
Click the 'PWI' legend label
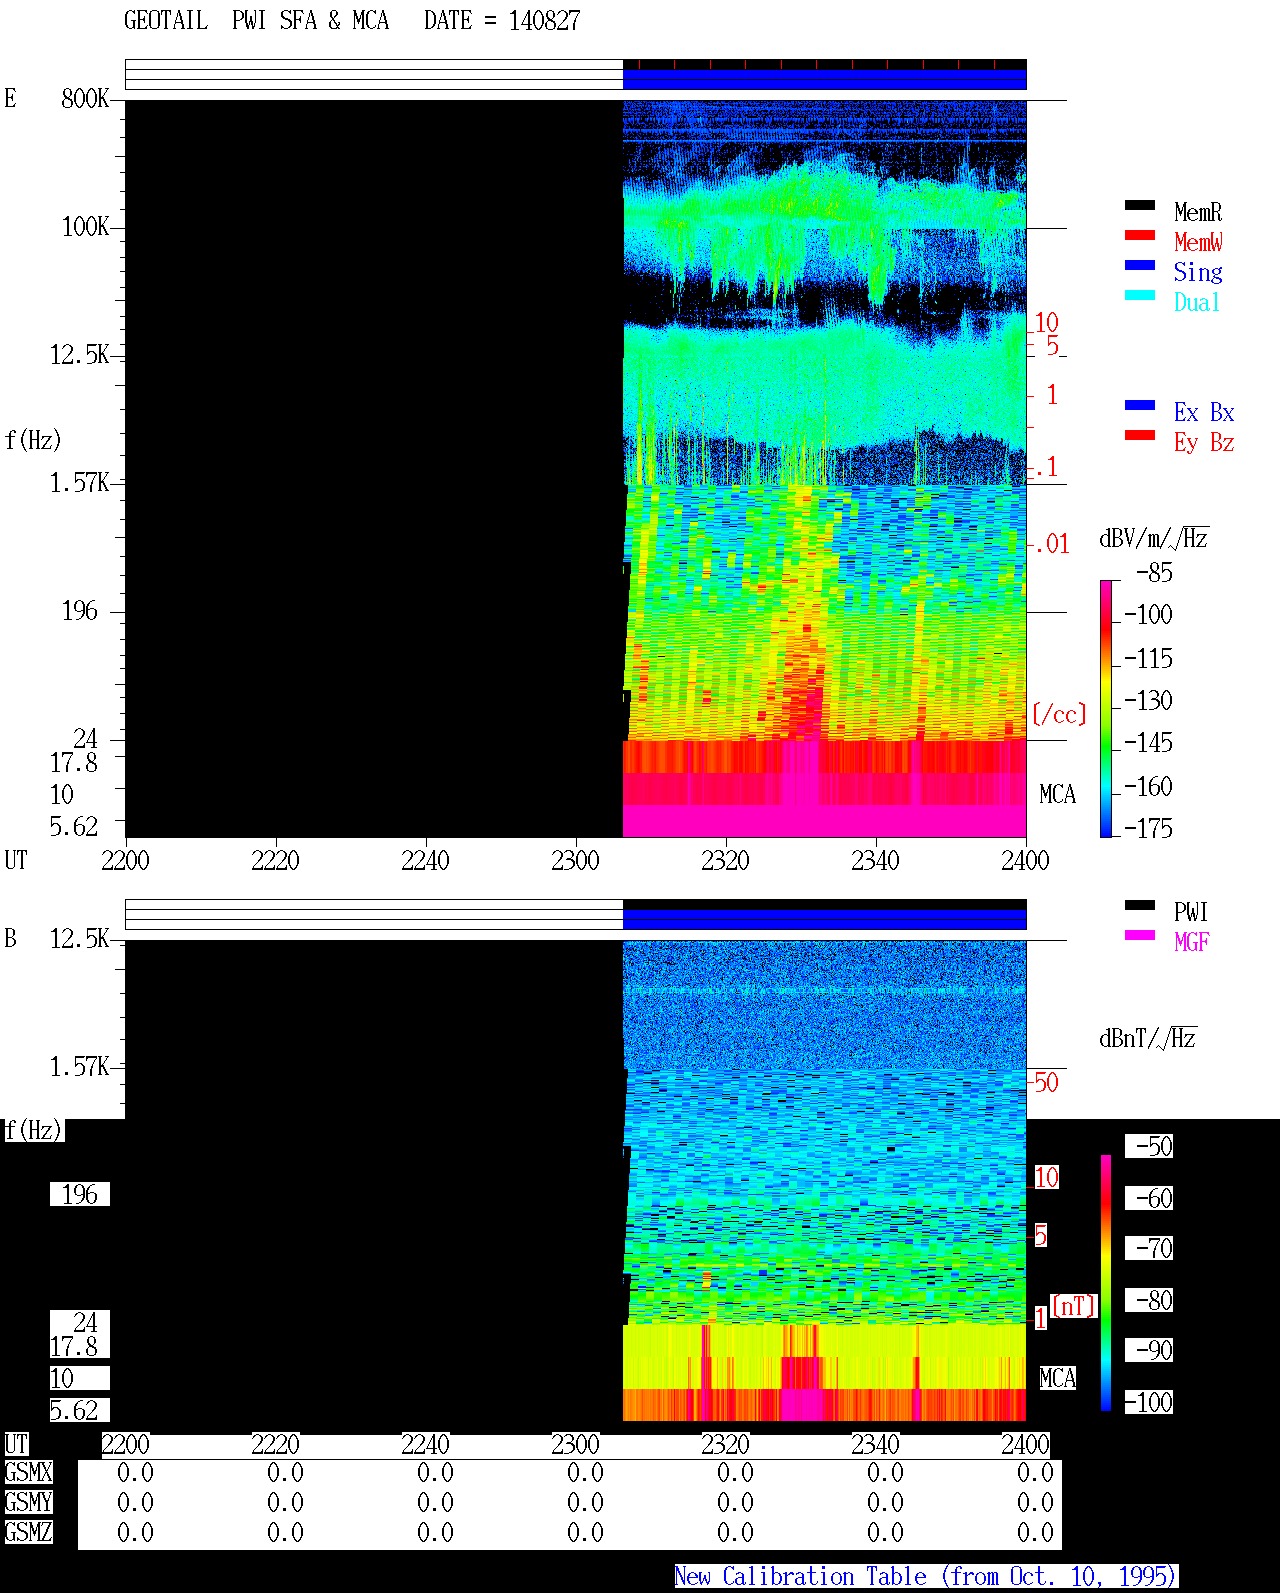click(x=1191, y=912)
